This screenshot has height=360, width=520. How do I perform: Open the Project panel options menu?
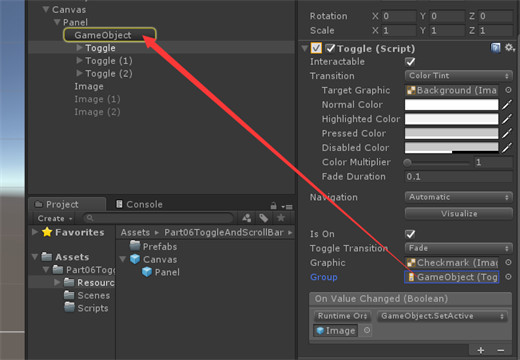[287, 206]
